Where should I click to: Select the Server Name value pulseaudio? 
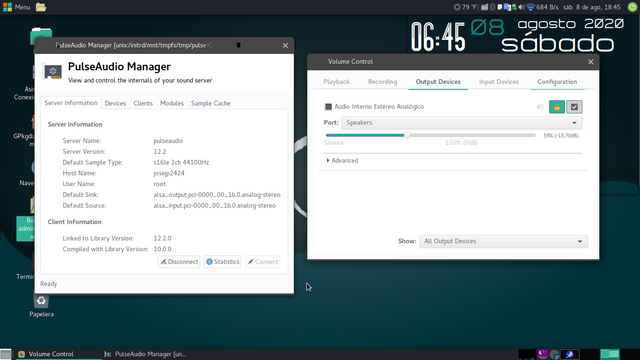(x=168, y=141)
